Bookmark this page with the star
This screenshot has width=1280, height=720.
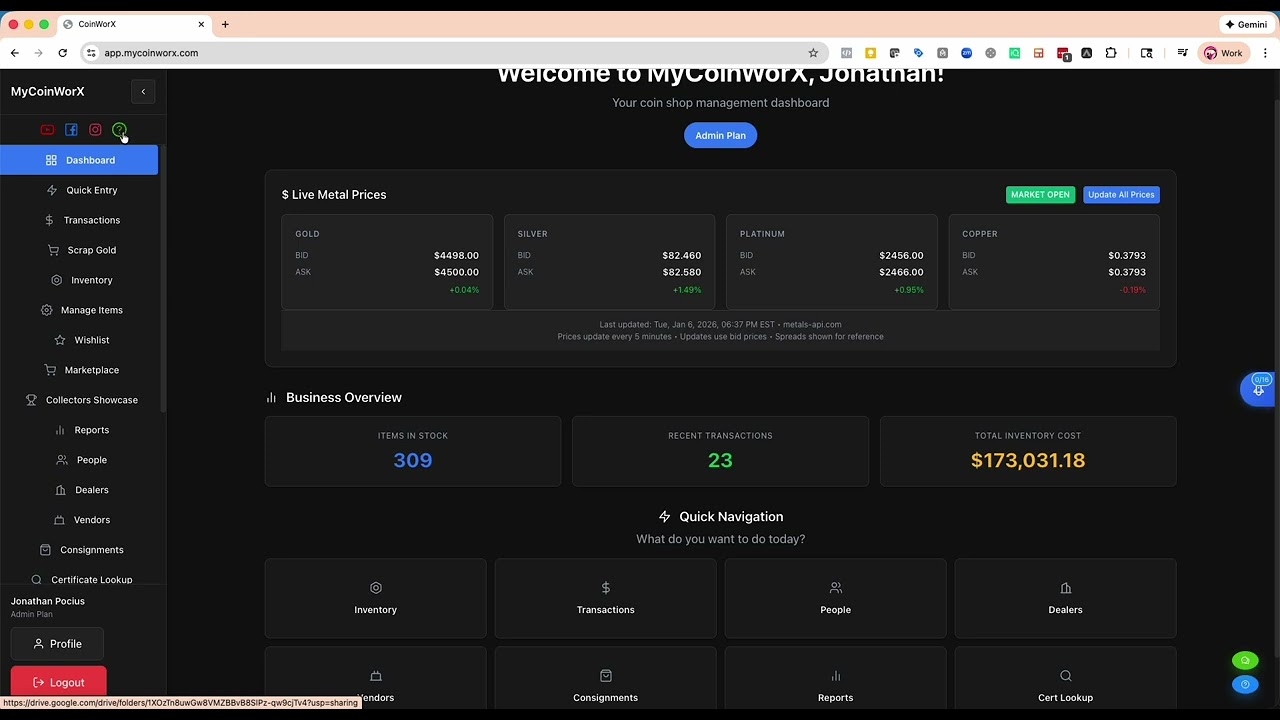click(x=813, y=53)
